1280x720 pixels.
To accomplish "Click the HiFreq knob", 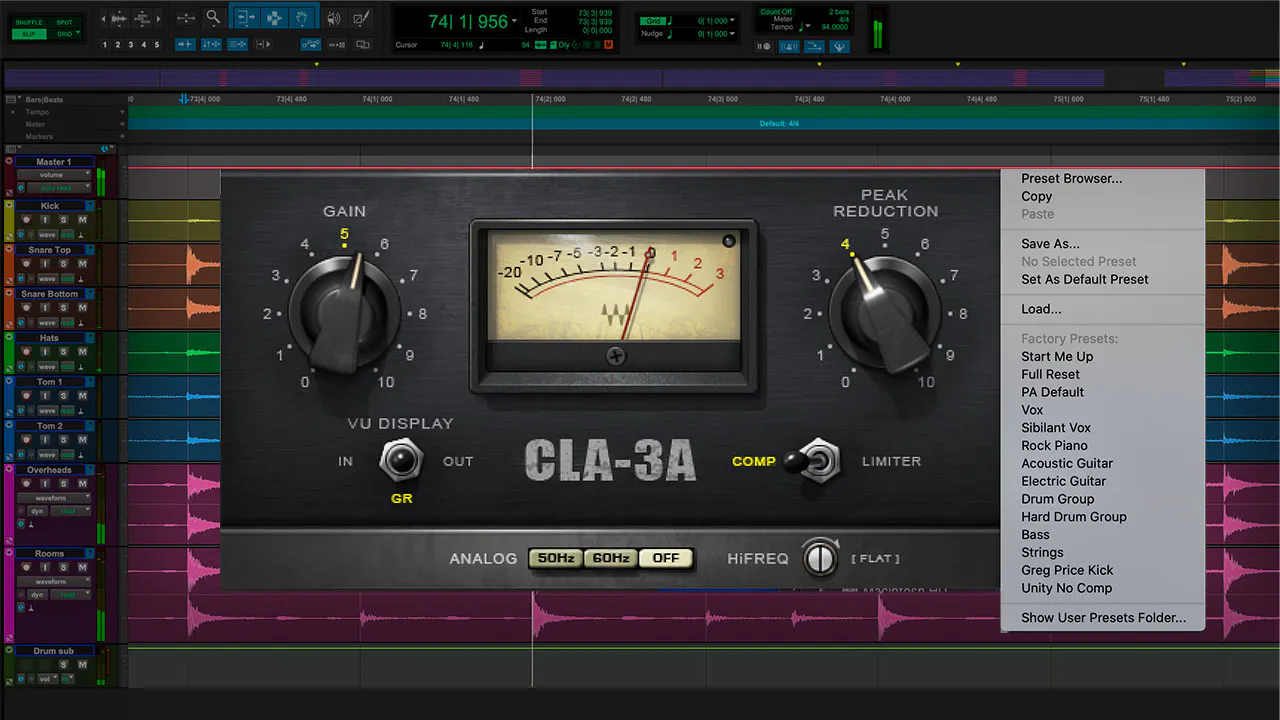I will click(821, 558).
